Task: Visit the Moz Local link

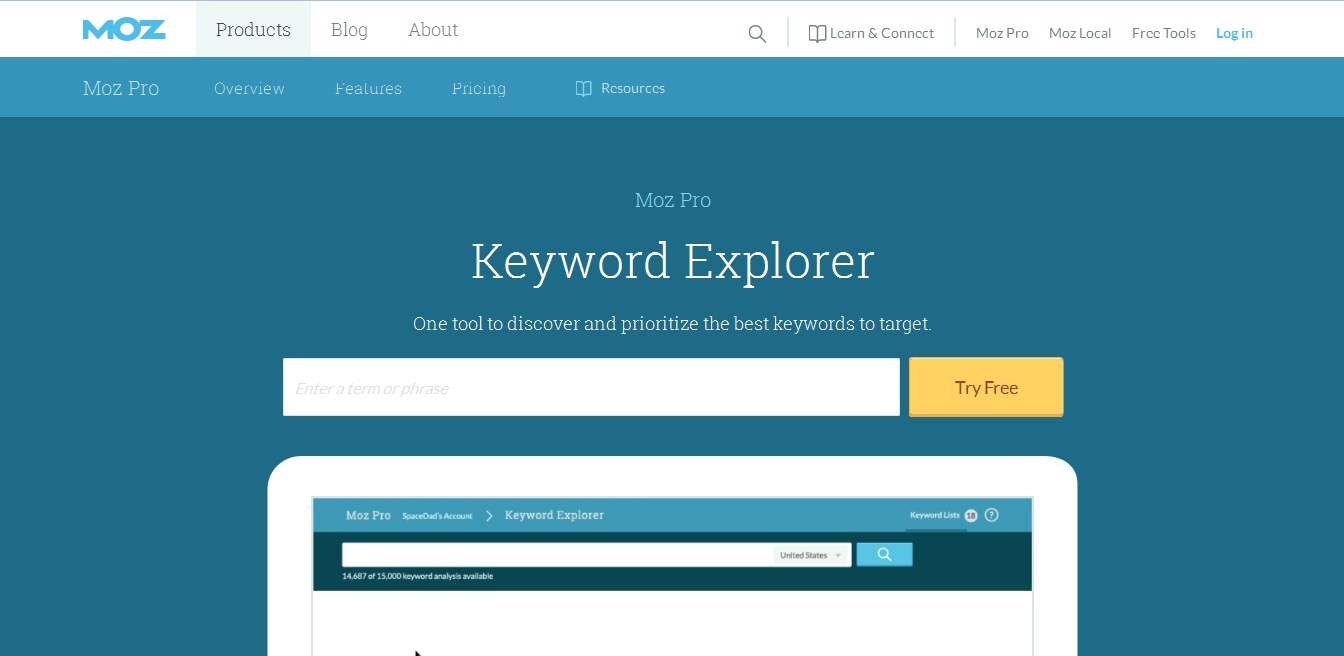Action: pos(1080,33)
